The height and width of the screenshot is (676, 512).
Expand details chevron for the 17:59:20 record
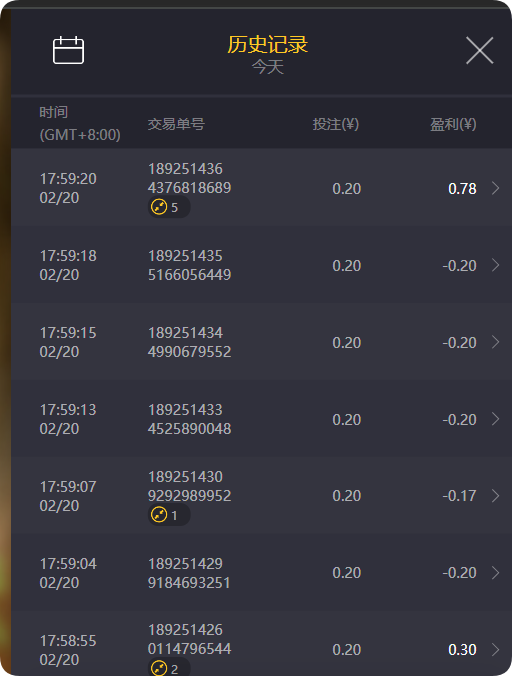(x=496, y=188)
